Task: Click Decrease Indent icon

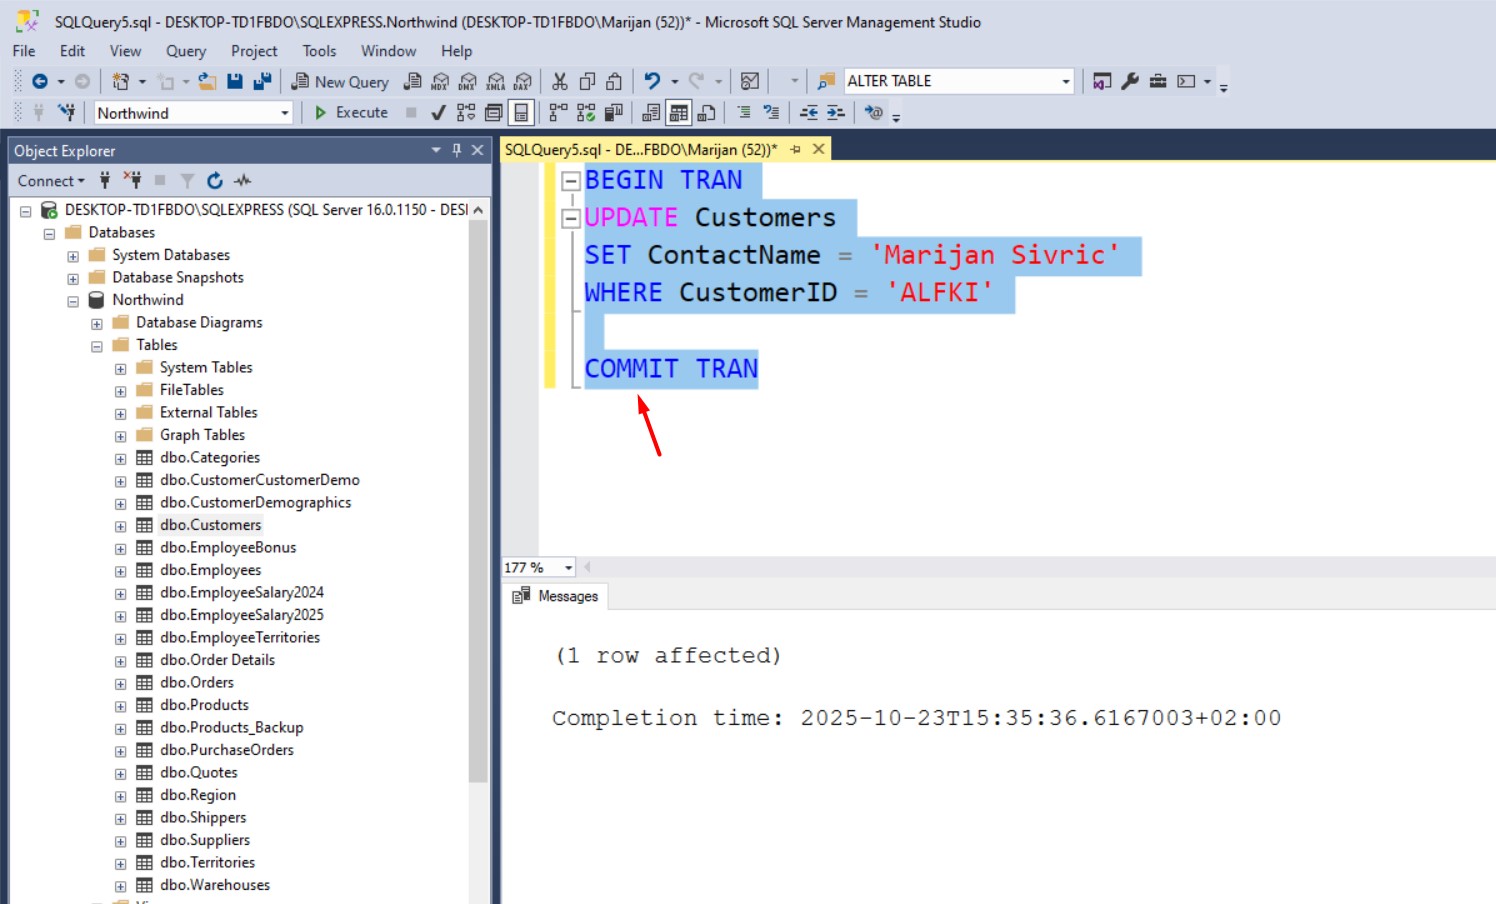Action: [x=808, y=113]
